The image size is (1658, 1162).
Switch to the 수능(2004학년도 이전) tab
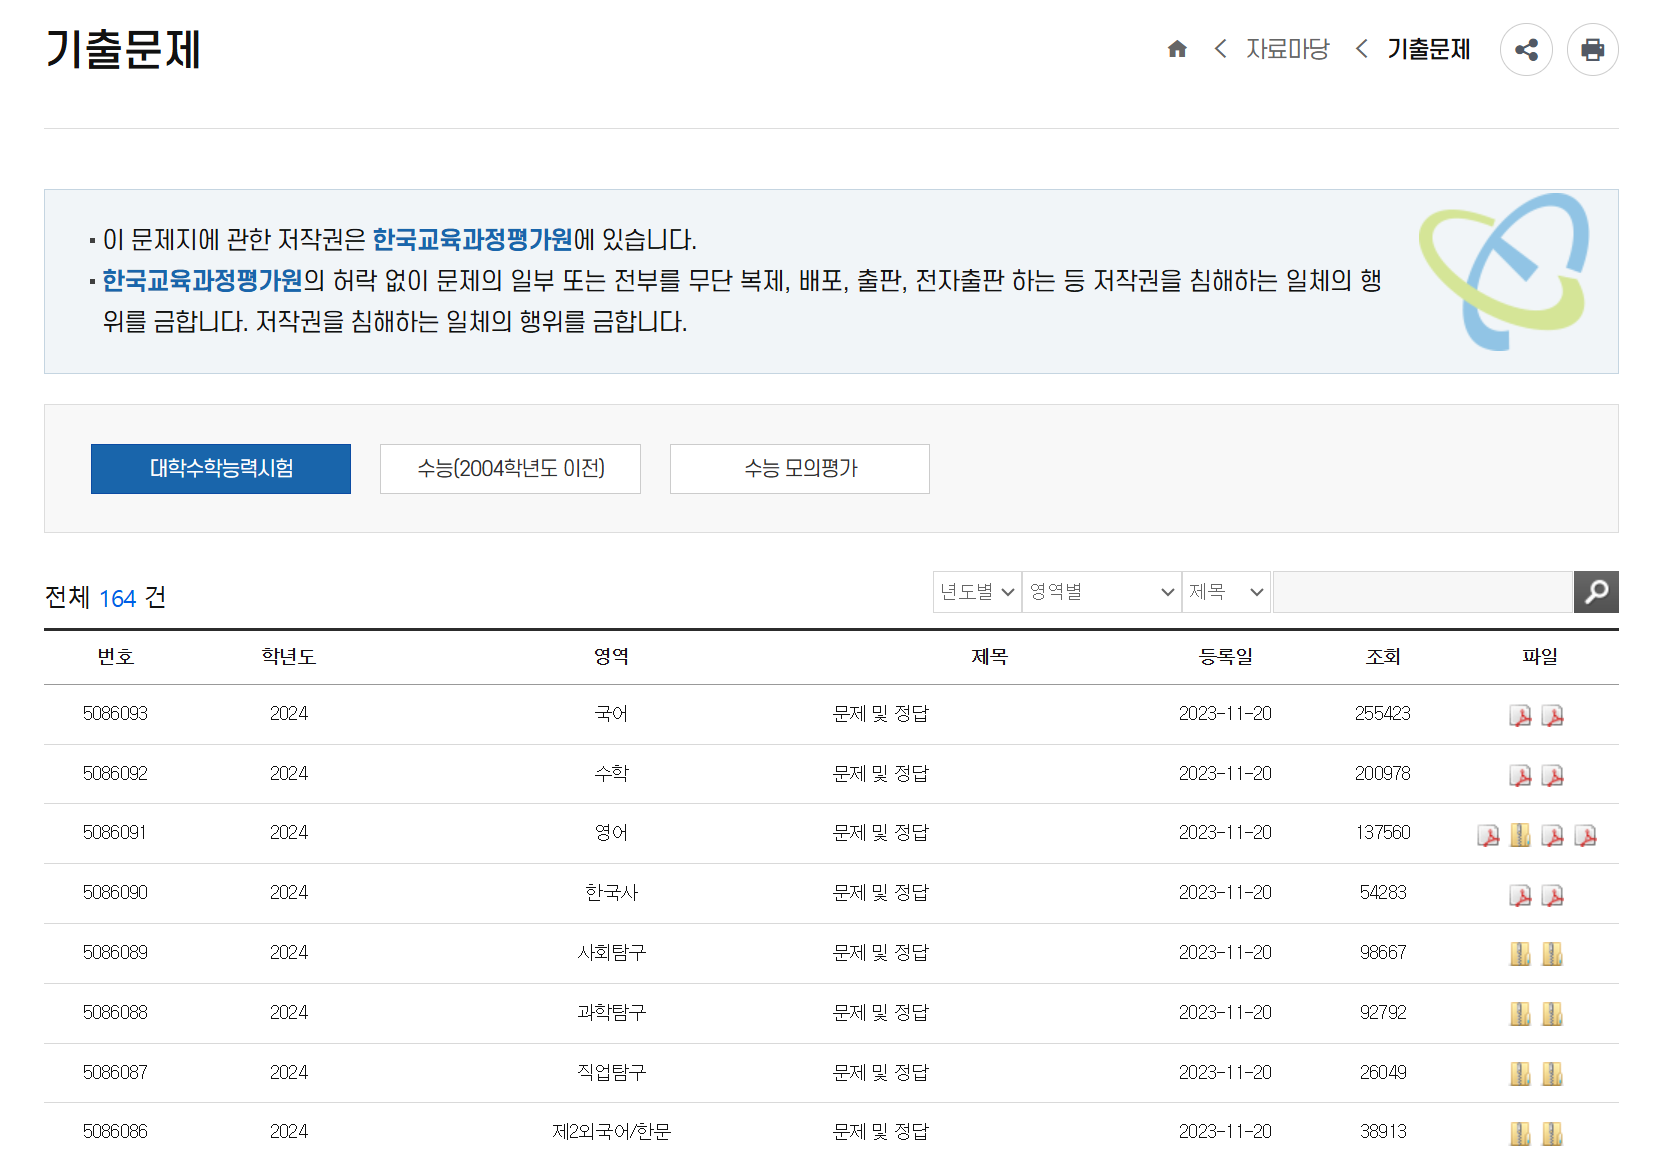[510, 468]
